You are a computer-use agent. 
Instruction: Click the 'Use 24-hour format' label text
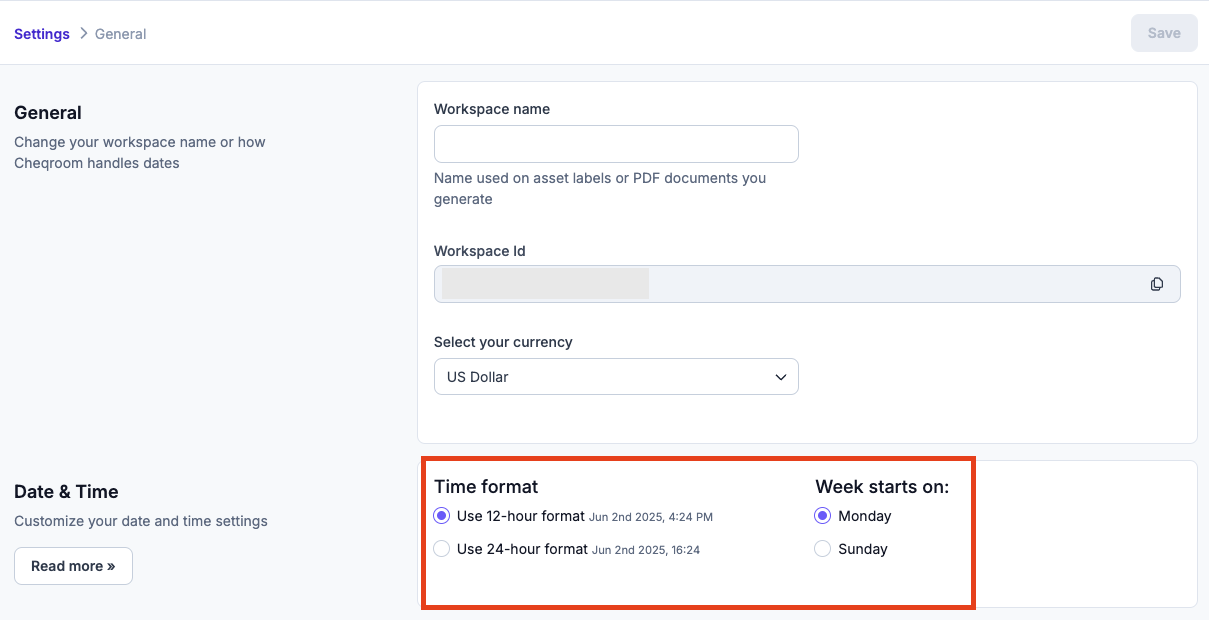coord(522,549)
